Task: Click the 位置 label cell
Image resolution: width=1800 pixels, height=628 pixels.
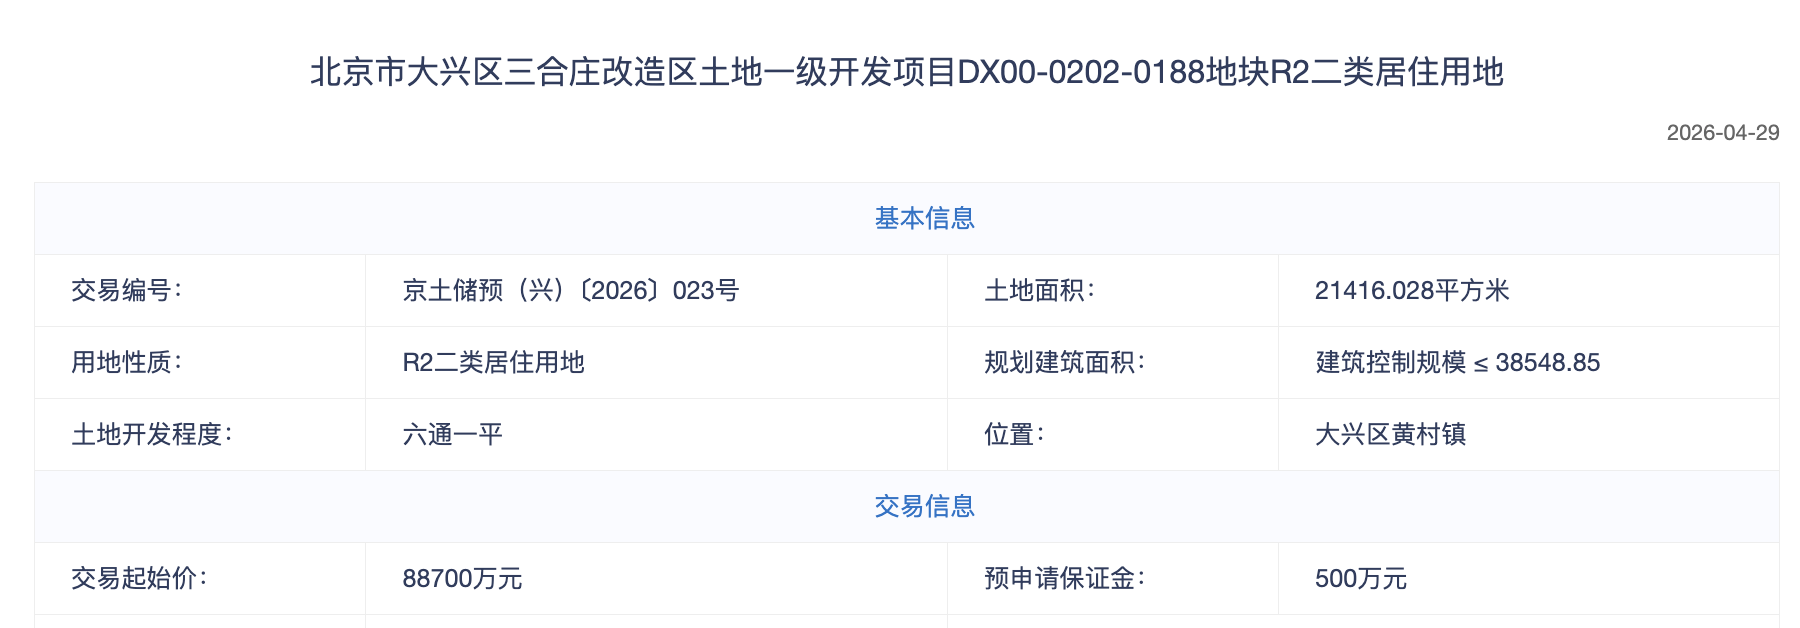Action: pyautogui.click(x=1014, y=435)
